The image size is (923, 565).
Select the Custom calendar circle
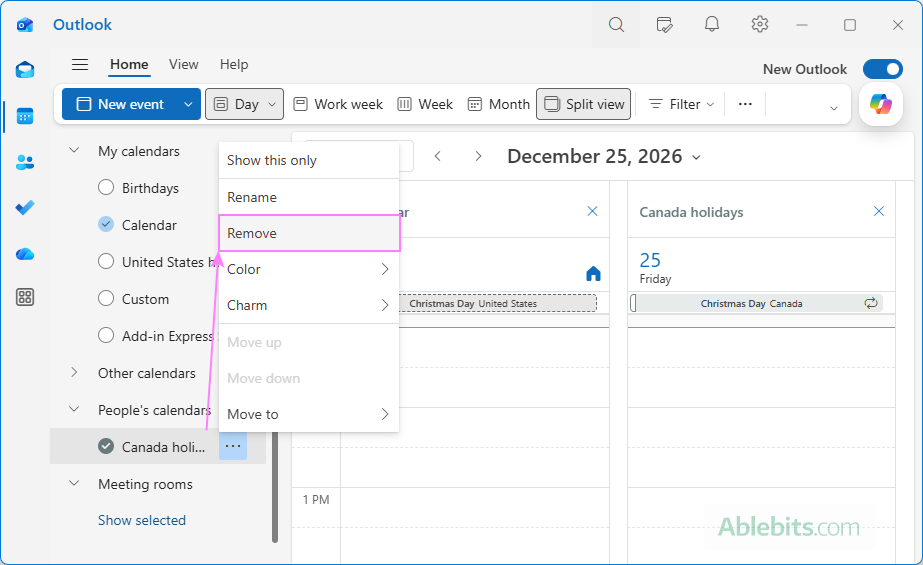click(x=106, y=298)
